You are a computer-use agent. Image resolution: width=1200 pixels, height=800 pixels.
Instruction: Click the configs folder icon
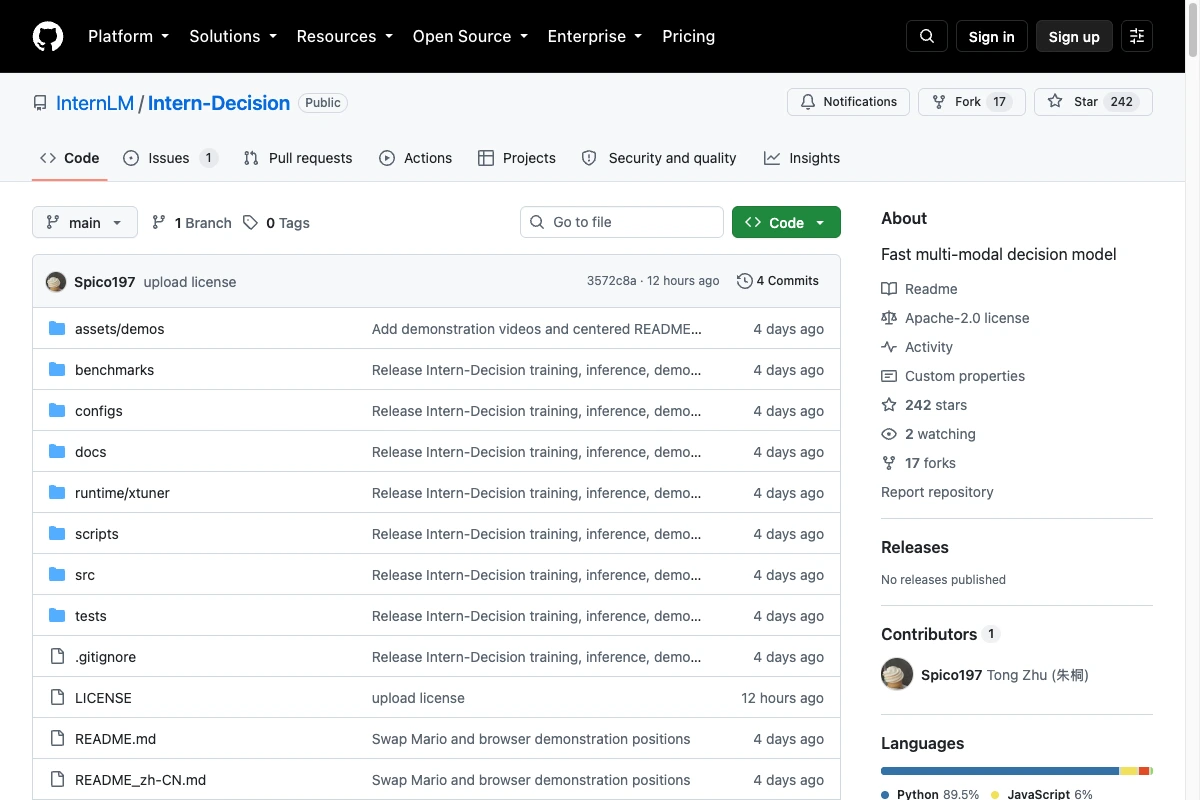click(57, 410)
